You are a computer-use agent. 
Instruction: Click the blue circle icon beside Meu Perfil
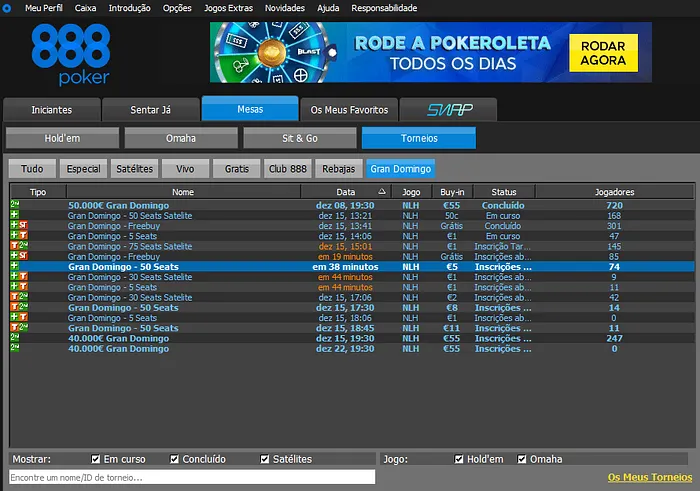click(x=7, y=8)
